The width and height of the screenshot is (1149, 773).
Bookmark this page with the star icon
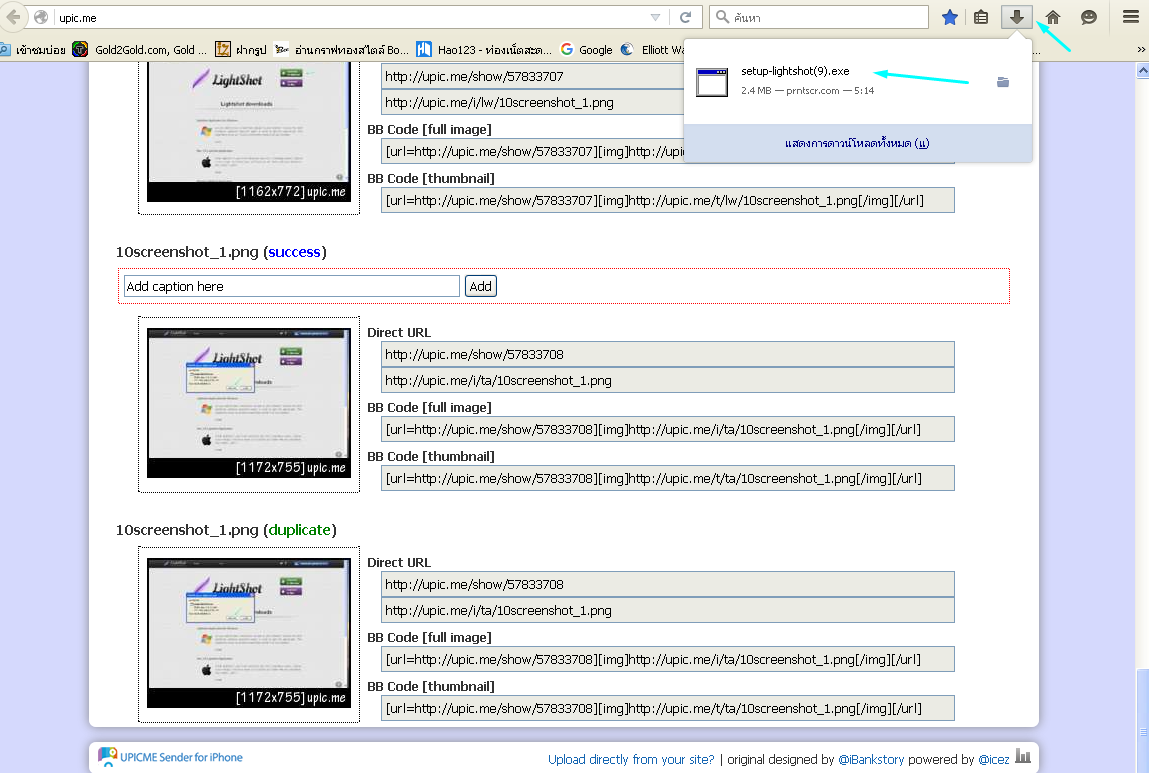coord(950,17)
